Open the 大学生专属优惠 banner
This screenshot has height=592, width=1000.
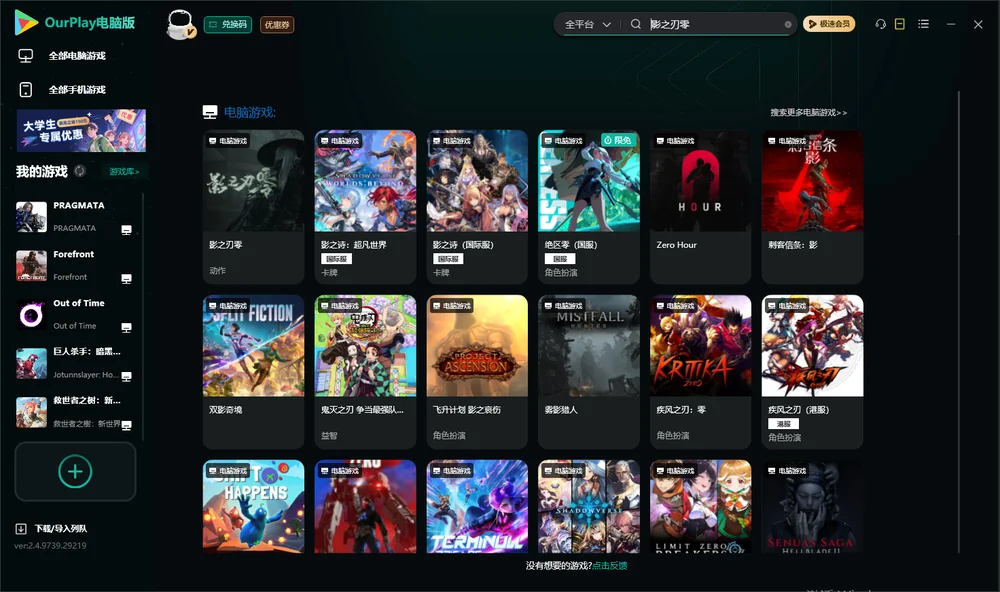[81, 131]
